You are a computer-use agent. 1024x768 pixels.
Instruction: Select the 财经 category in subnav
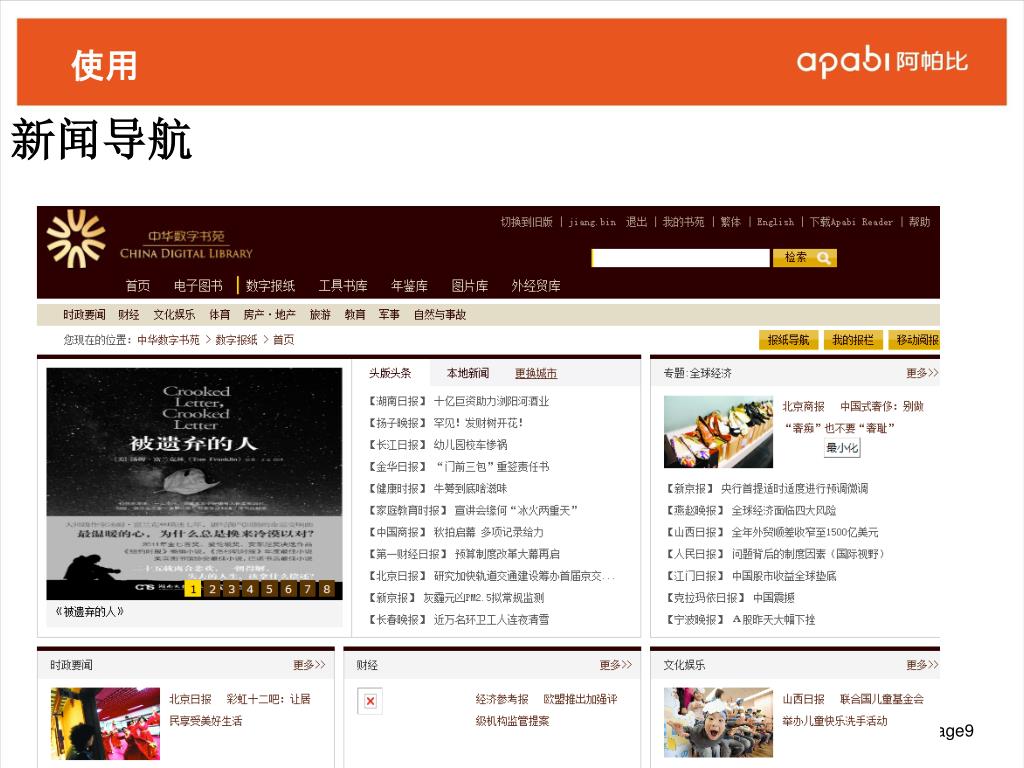pos(129,315)
